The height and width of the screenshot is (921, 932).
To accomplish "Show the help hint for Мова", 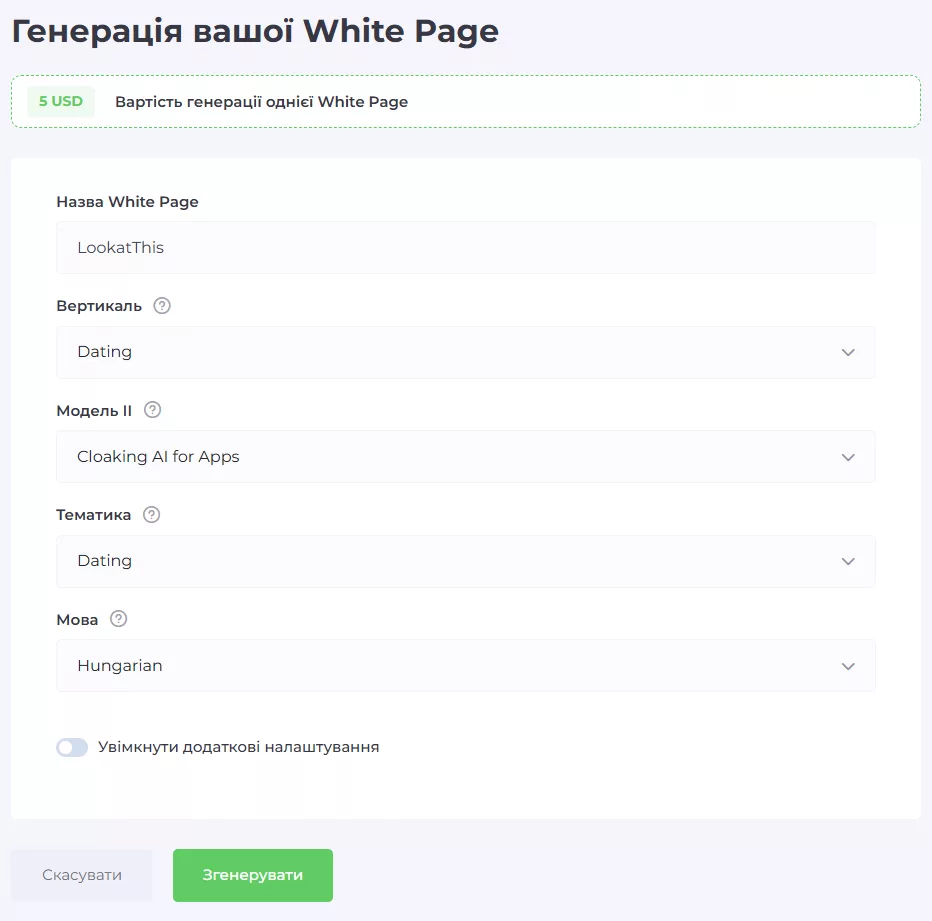I will (119, 619).
